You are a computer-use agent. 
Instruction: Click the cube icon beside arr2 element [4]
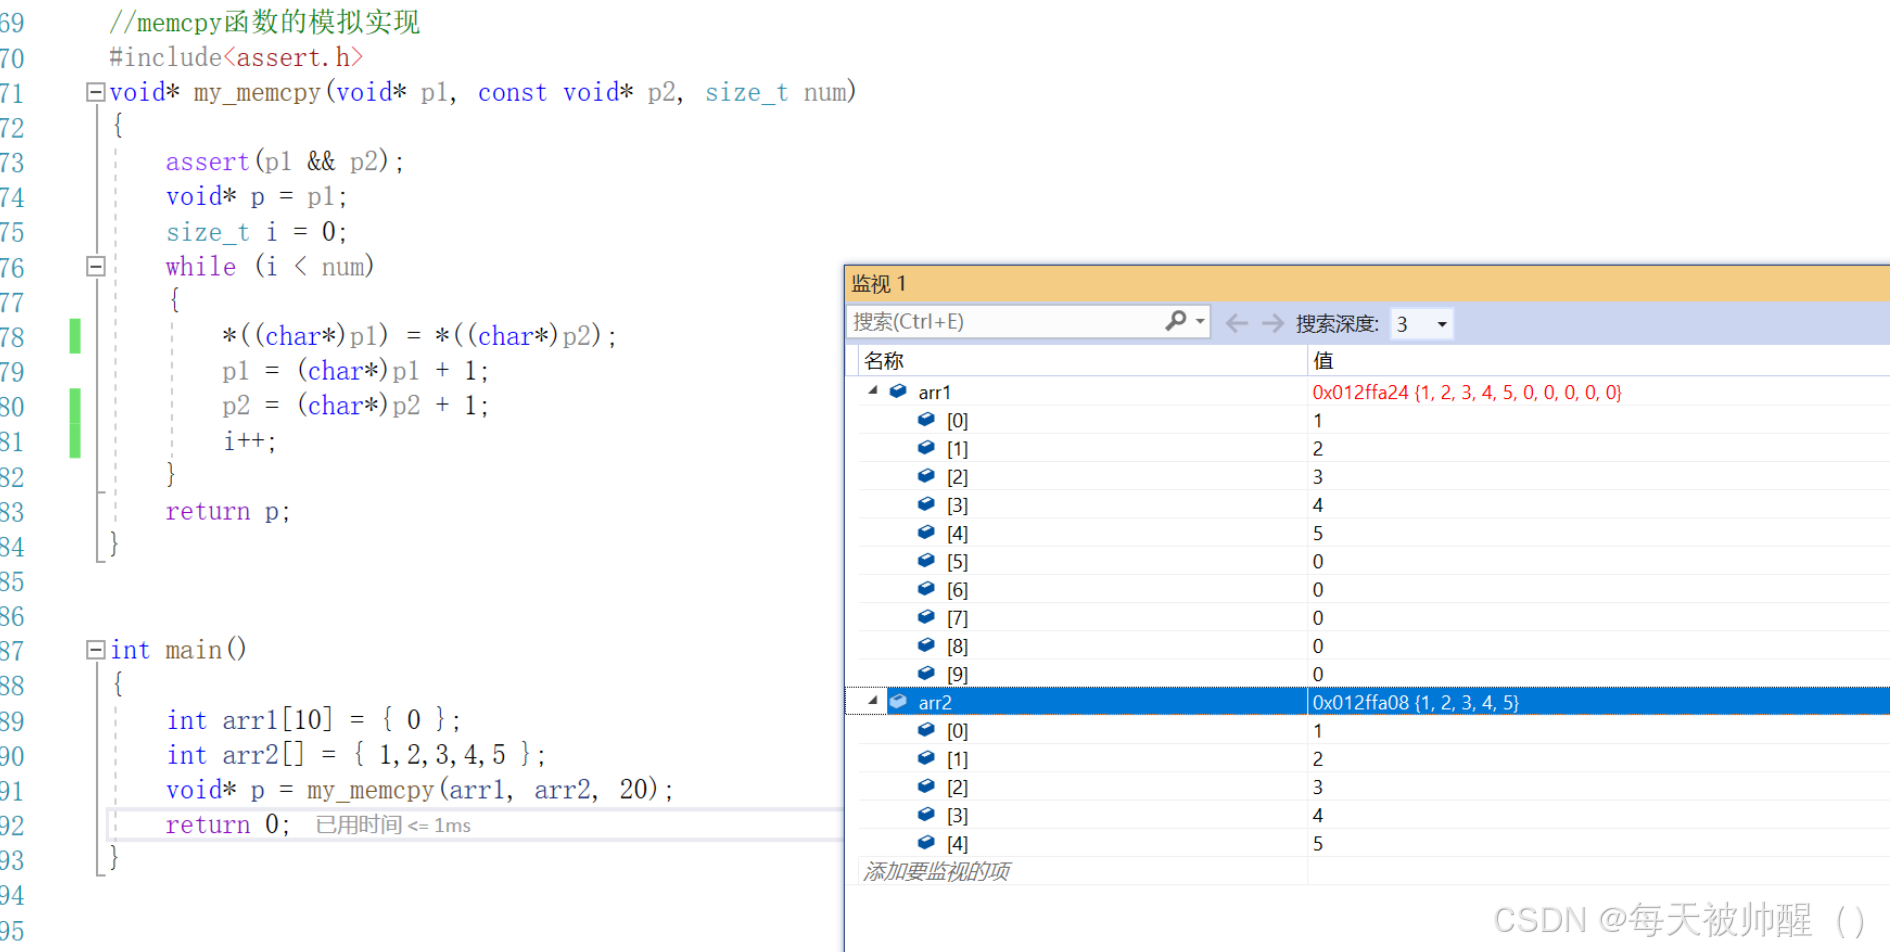tap(926, 842)
